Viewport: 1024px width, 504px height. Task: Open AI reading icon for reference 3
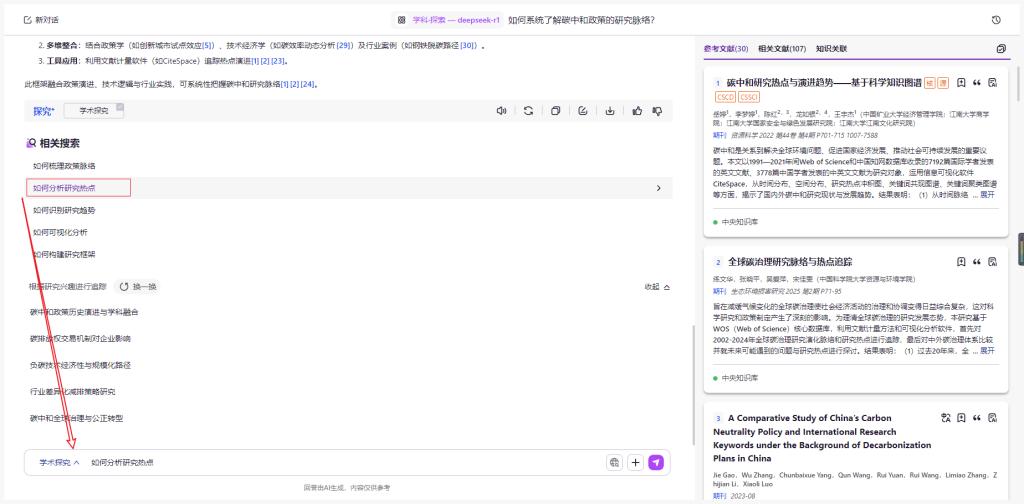click(993, 418)
